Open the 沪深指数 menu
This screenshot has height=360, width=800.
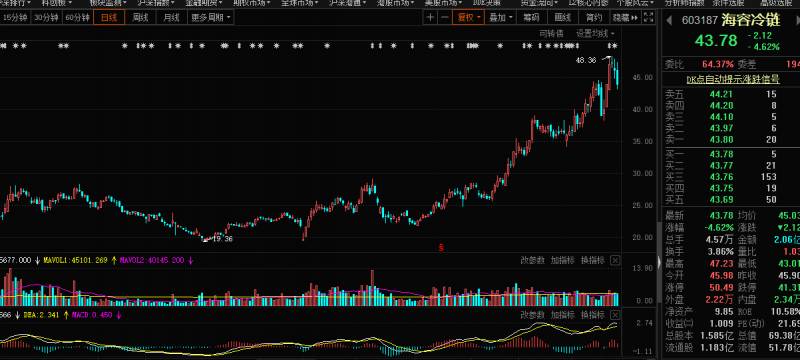point(156,3)
